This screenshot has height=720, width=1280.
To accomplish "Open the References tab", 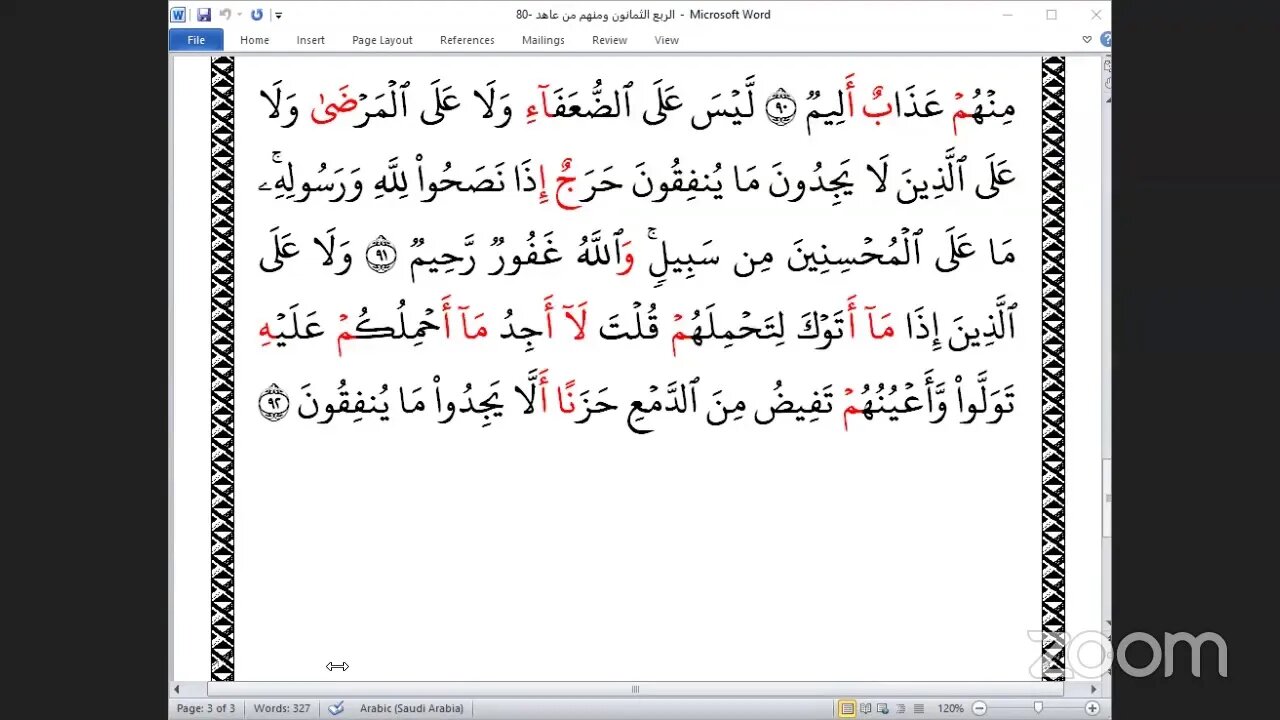I will coord(467,40).
